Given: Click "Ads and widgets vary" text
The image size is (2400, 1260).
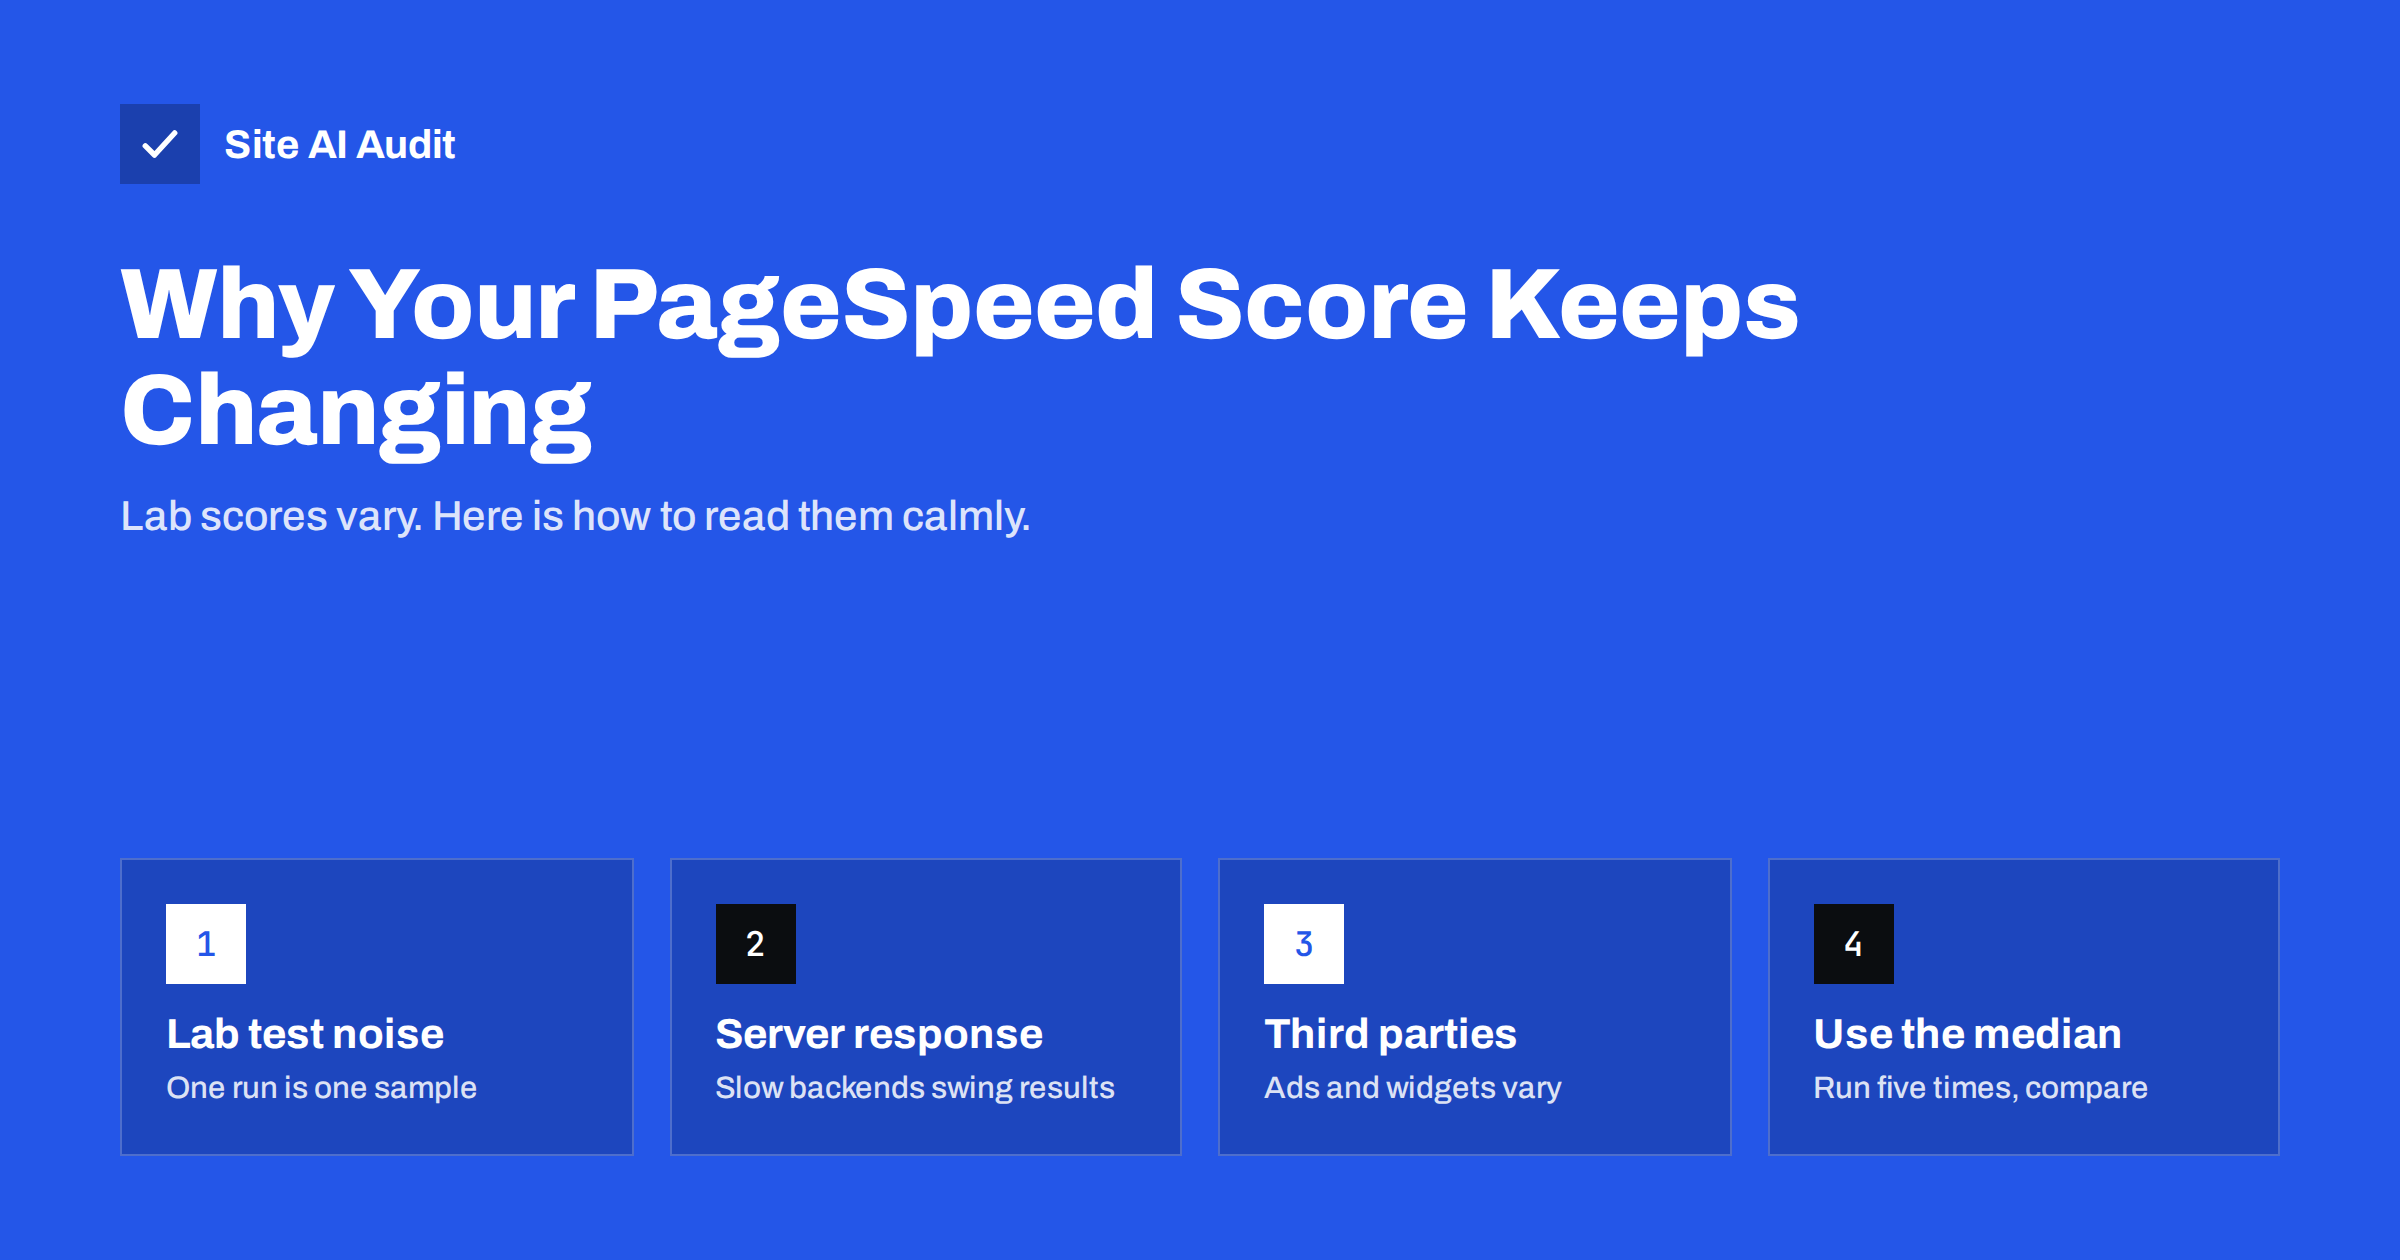Looking at the screenshot, I should 1412,1087.
